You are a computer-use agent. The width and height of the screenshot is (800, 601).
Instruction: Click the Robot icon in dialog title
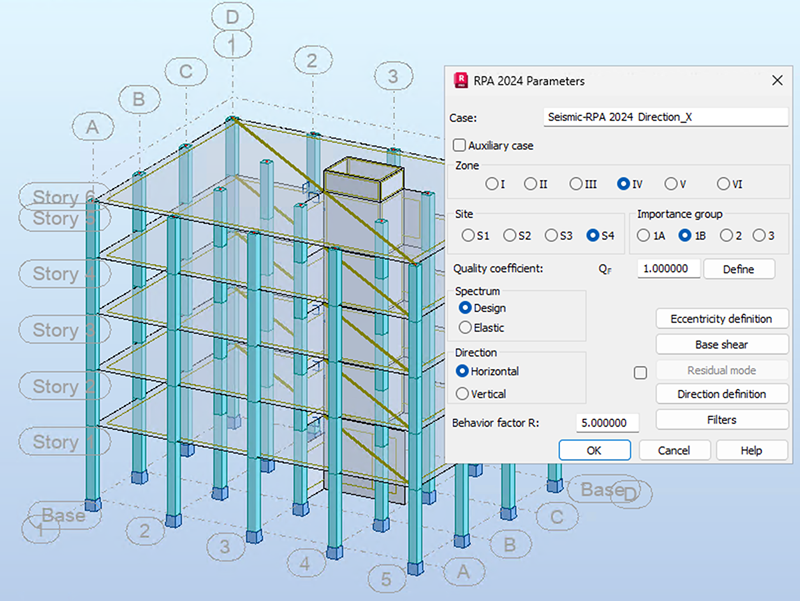[x=461, y=81]
